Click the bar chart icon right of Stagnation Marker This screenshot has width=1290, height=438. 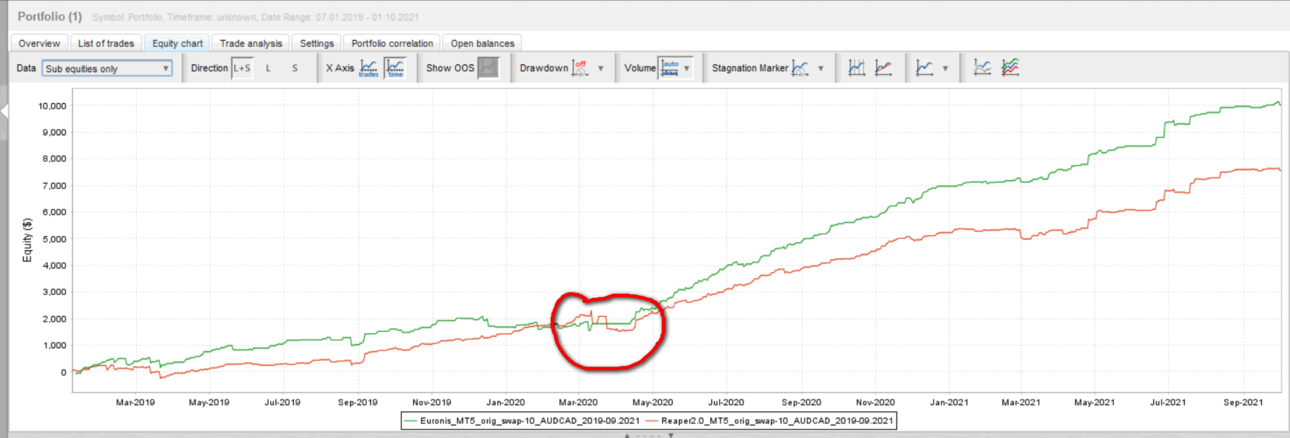[x=857, y=68]
